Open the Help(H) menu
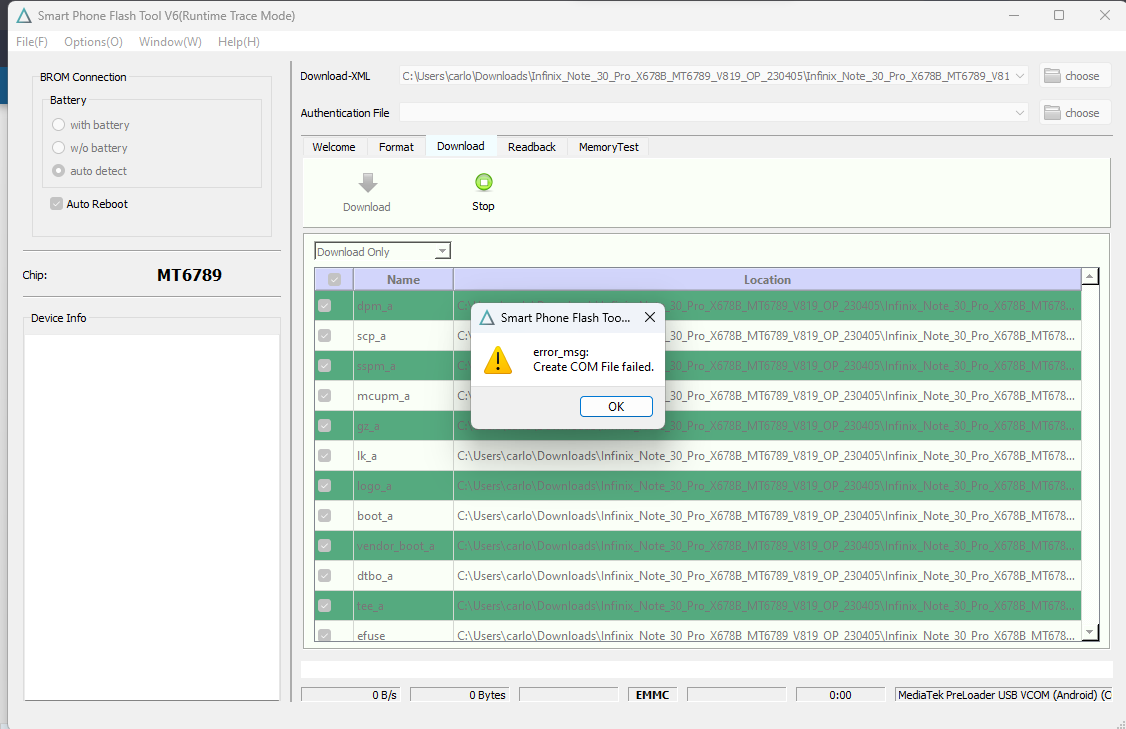 pos(238,42)
